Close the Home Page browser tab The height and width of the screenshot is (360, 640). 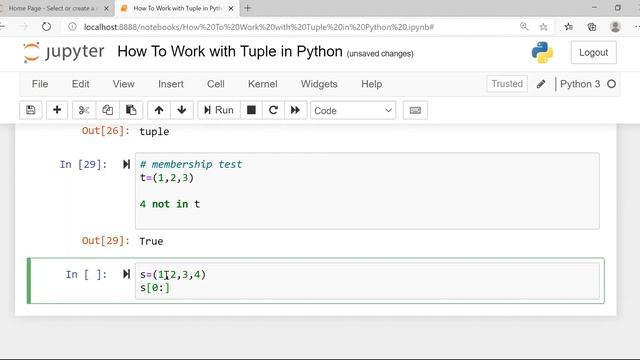(106, 8)
